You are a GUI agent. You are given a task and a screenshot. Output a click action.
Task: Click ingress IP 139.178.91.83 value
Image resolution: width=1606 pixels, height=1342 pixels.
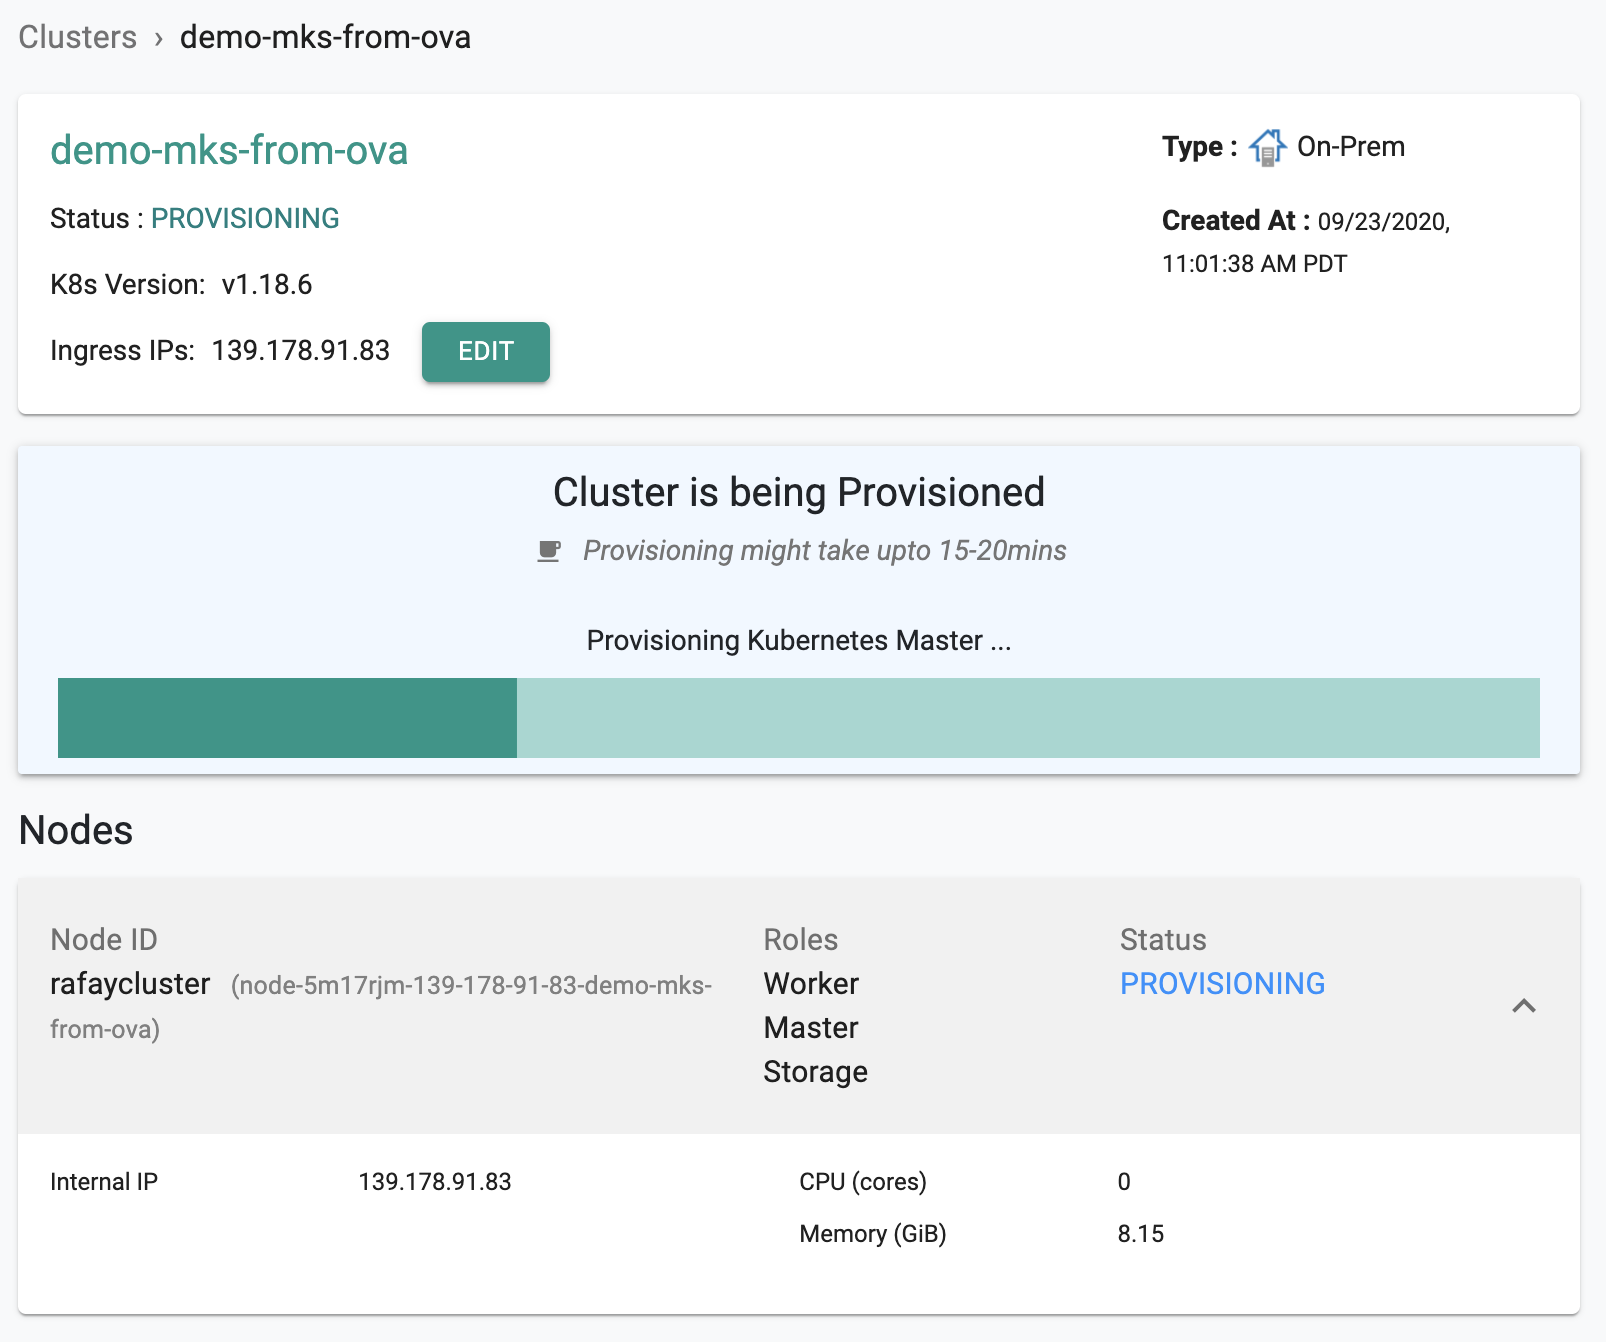pyautogui.click(x=301, y=351)
